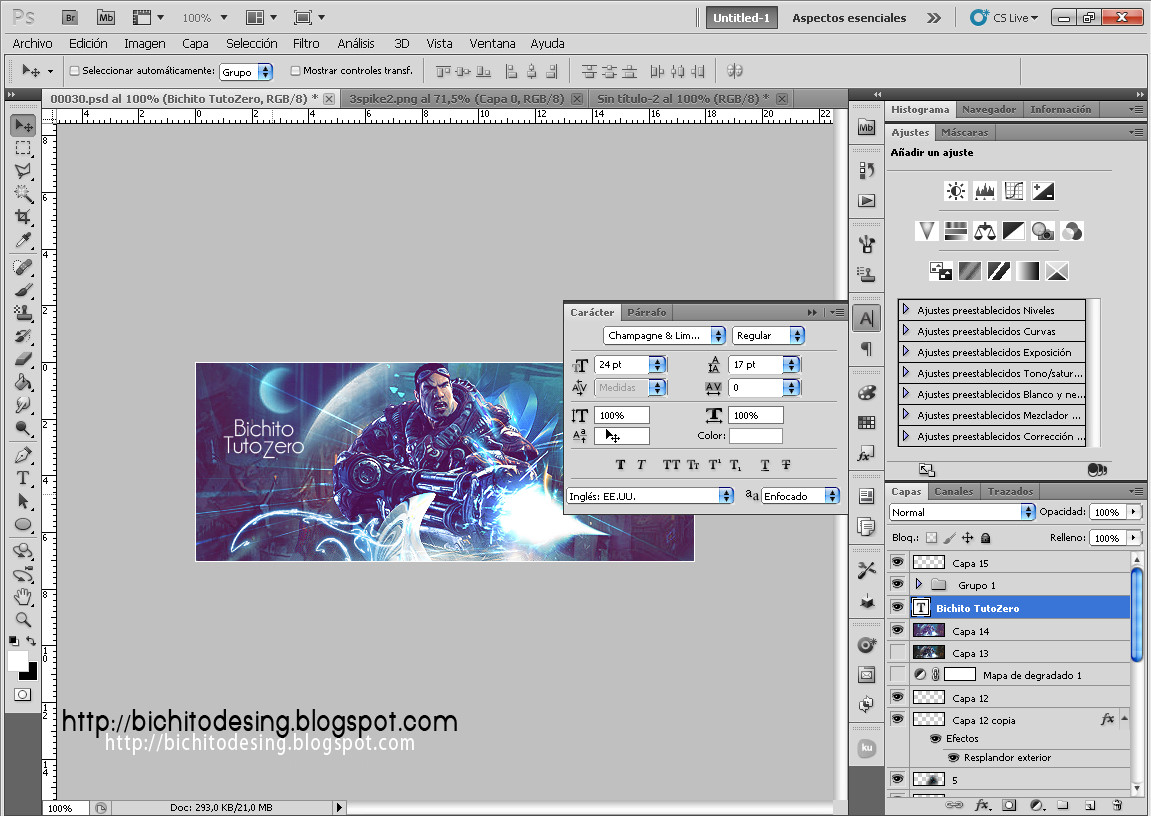Viewport: 1151px width, 816px height.
Task: Toggle Mostrar controles transf. checkbox
Action: click(x=295, y=70)
